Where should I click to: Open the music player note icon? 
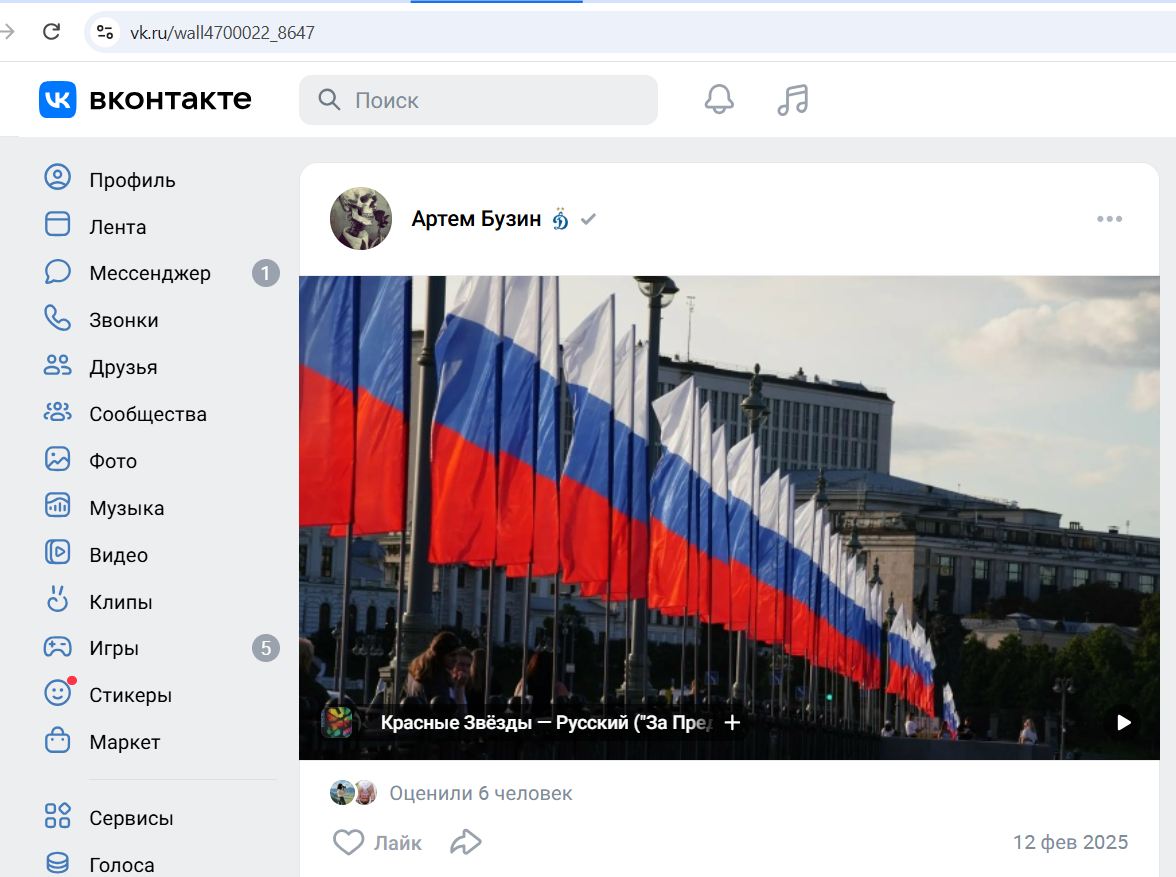coord(793,99)
